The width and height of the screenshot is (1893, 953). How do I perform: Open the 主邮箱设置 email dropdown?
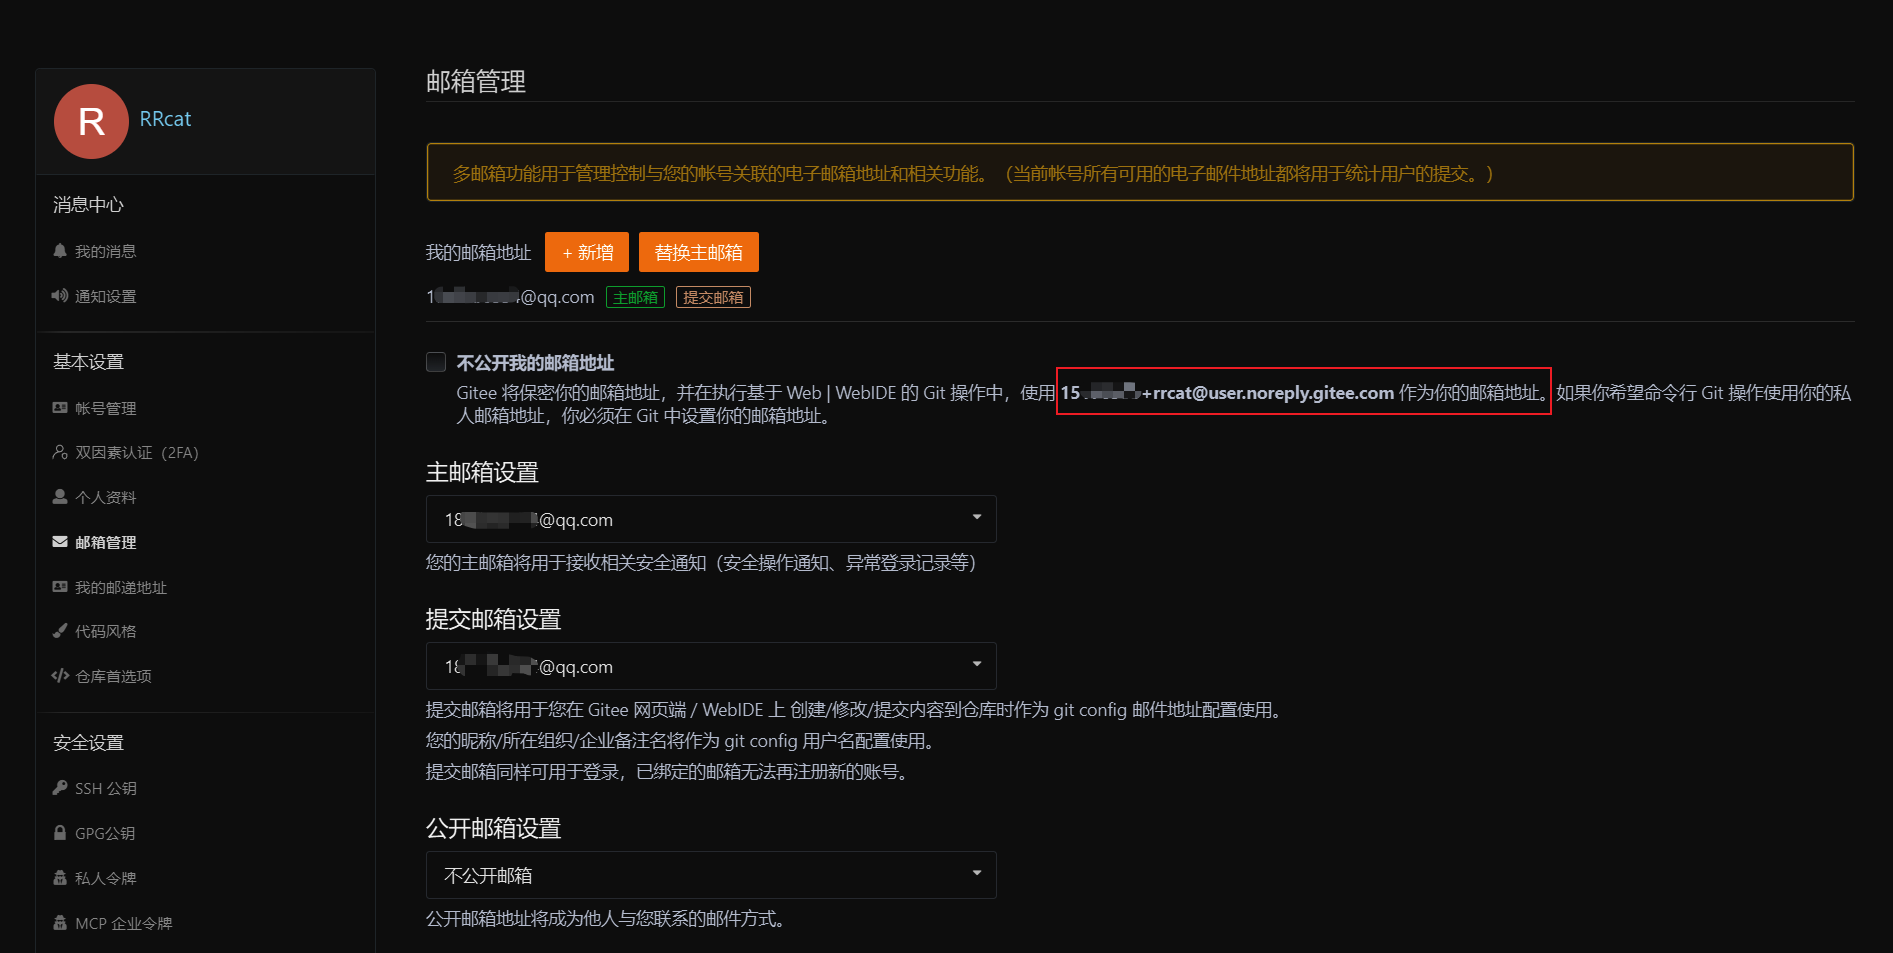(710, 518)
